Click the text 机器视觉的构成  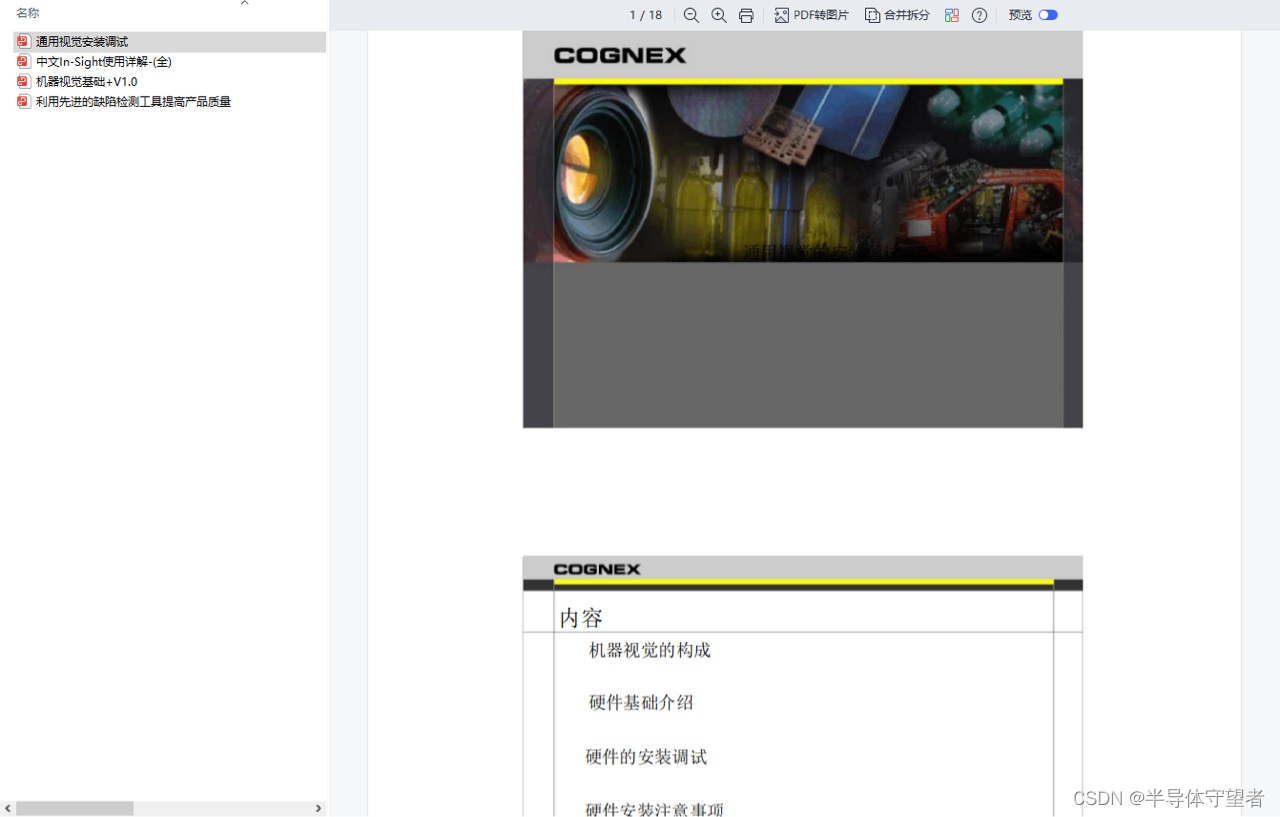tap(650, 650)
